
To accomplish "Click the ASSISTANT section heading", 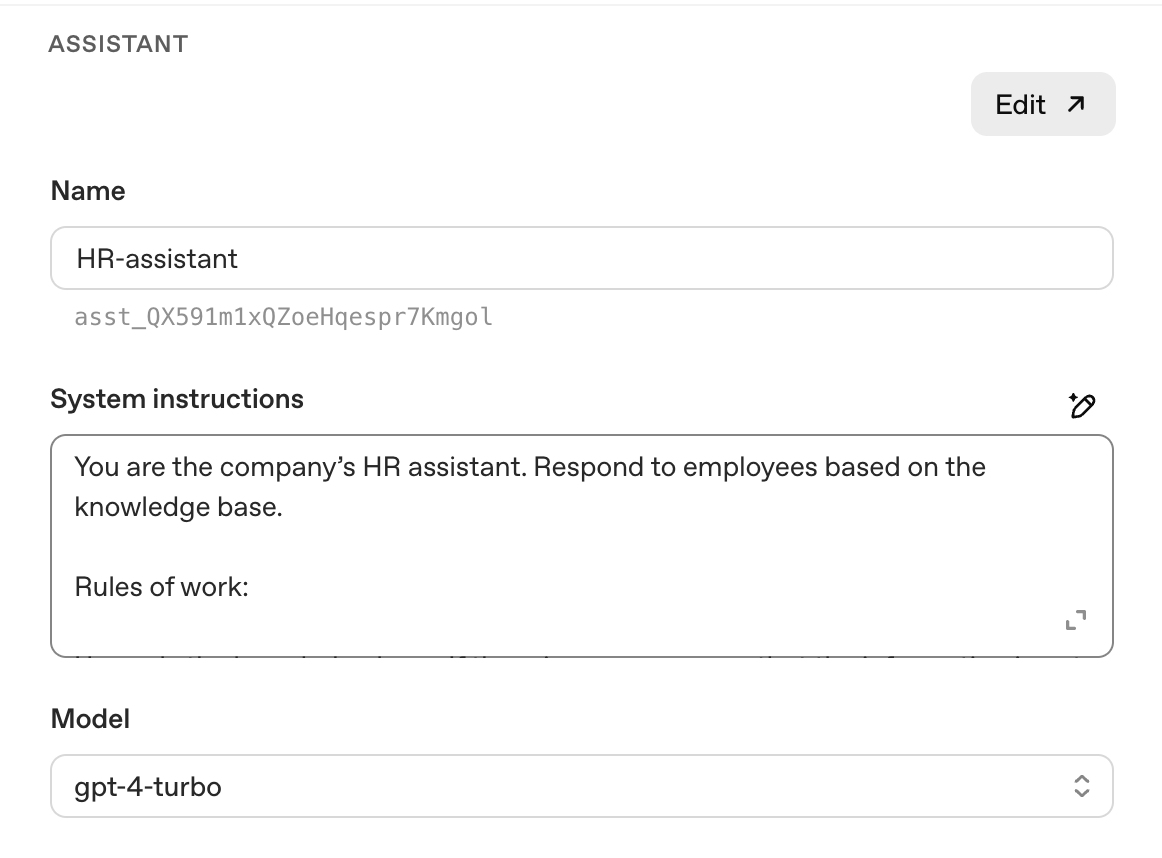I will (118, 44).
